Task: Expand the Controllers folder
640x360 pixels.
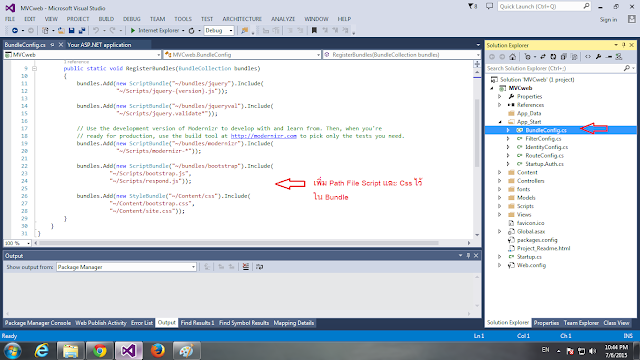Action: click(500, 181)
